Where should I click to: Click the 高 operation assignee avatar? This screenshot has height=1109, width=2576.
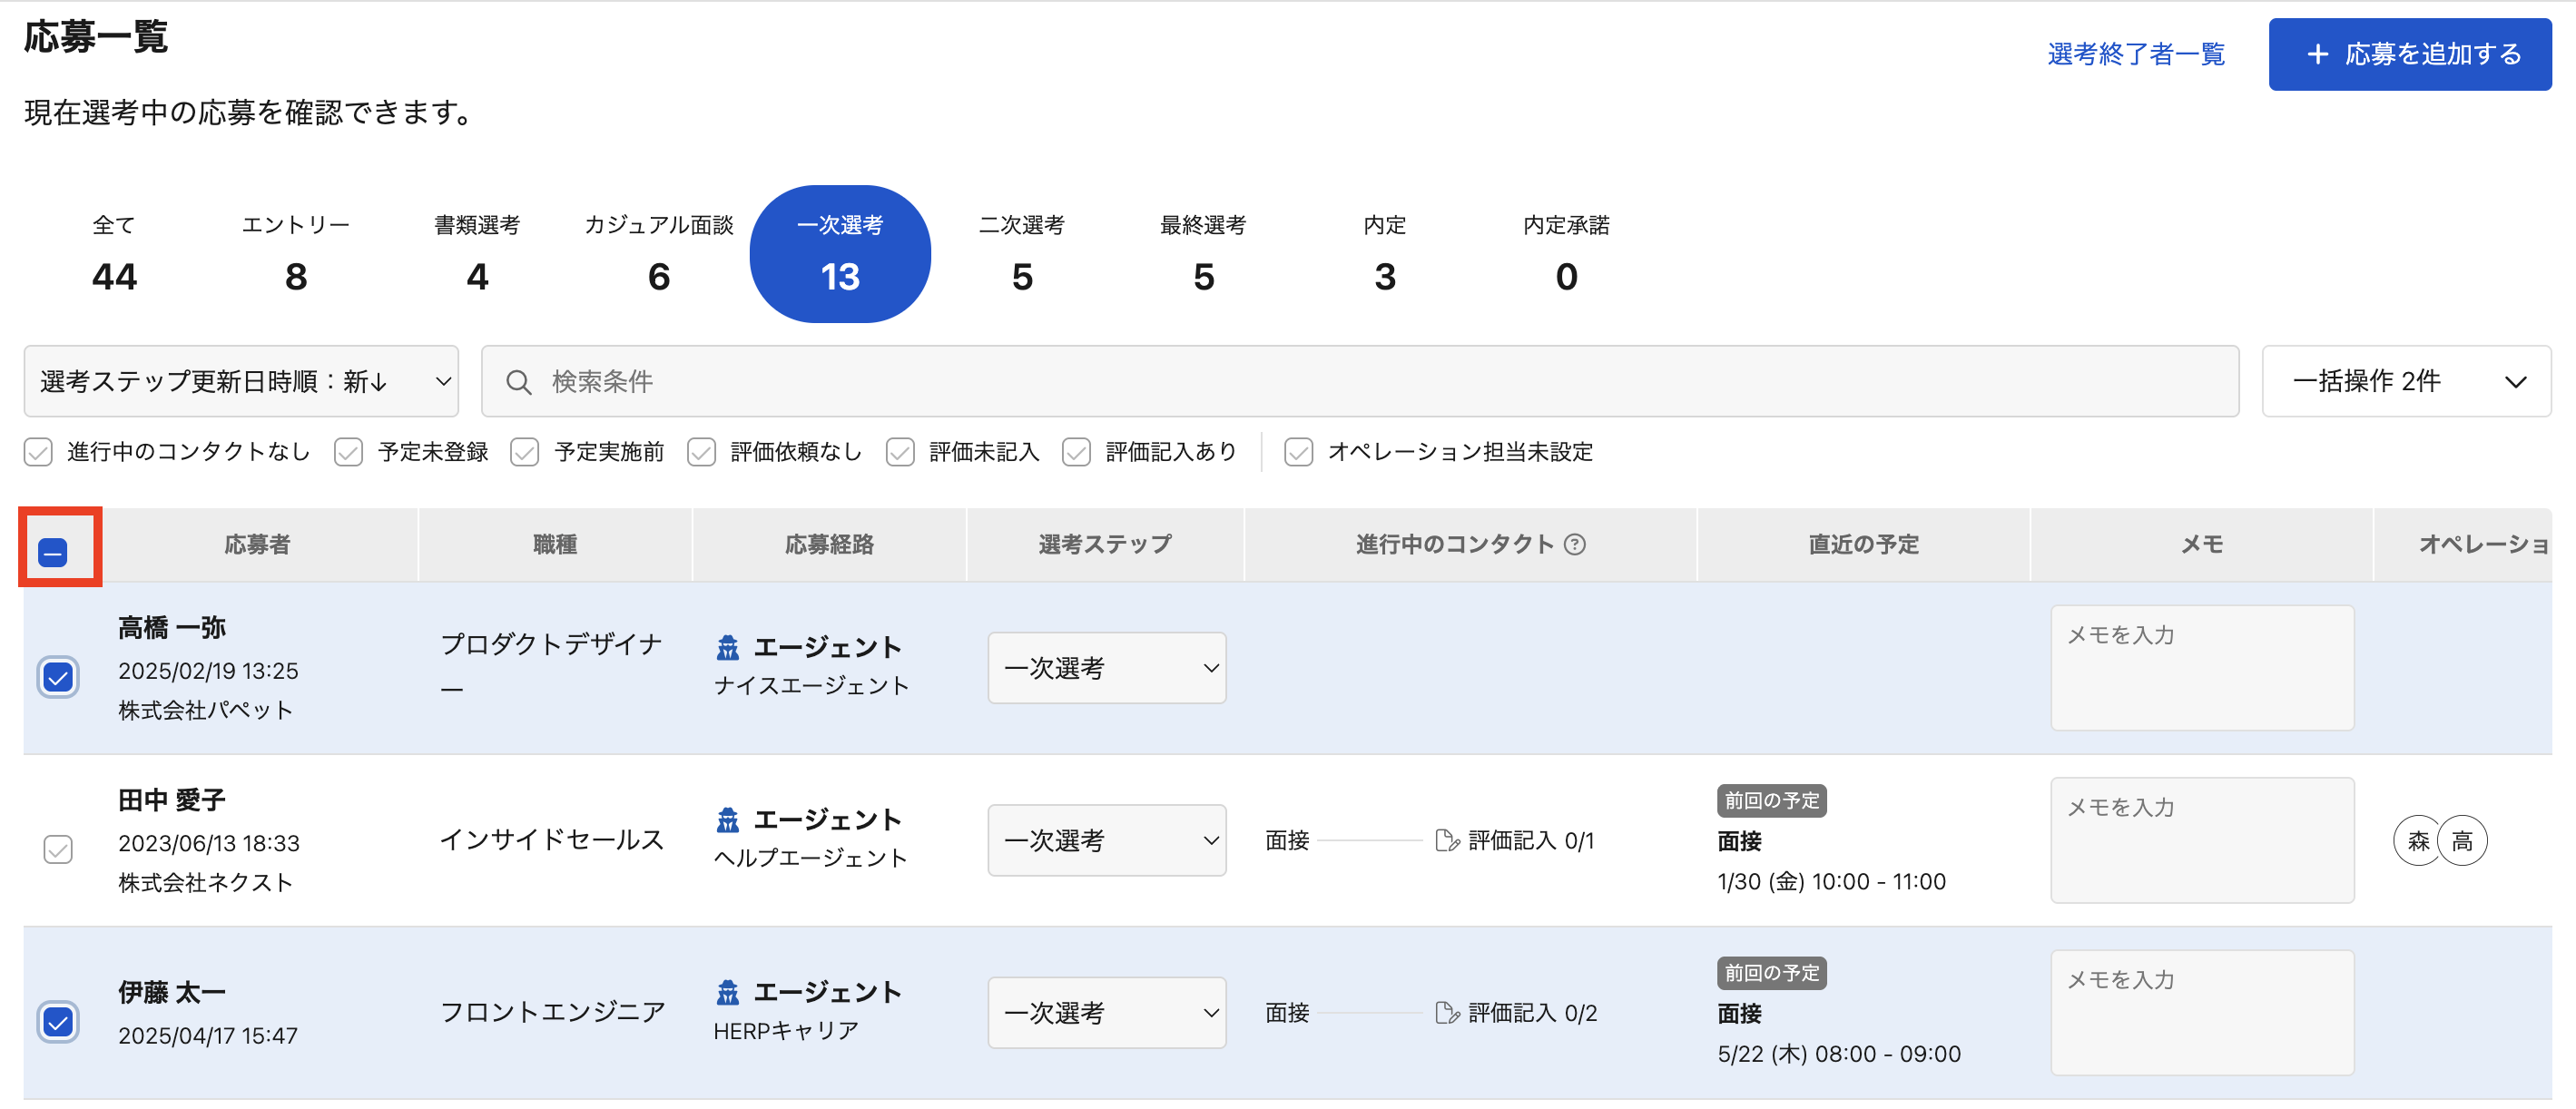point(2463,840)
